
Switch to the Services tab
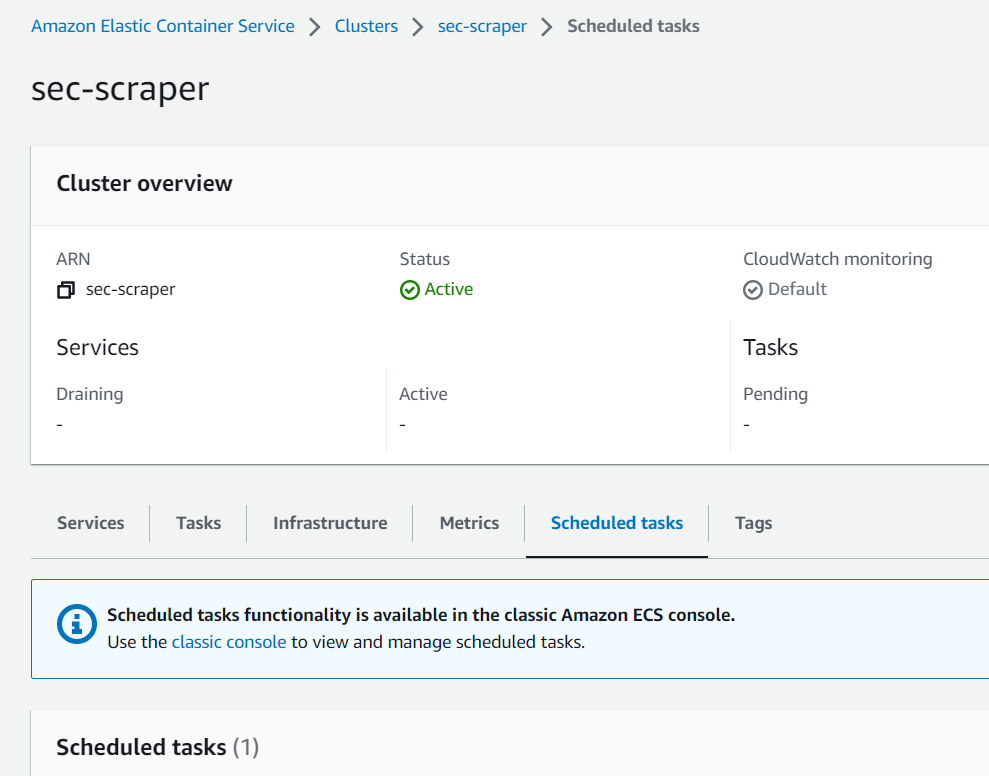click(x=91, y=523)
